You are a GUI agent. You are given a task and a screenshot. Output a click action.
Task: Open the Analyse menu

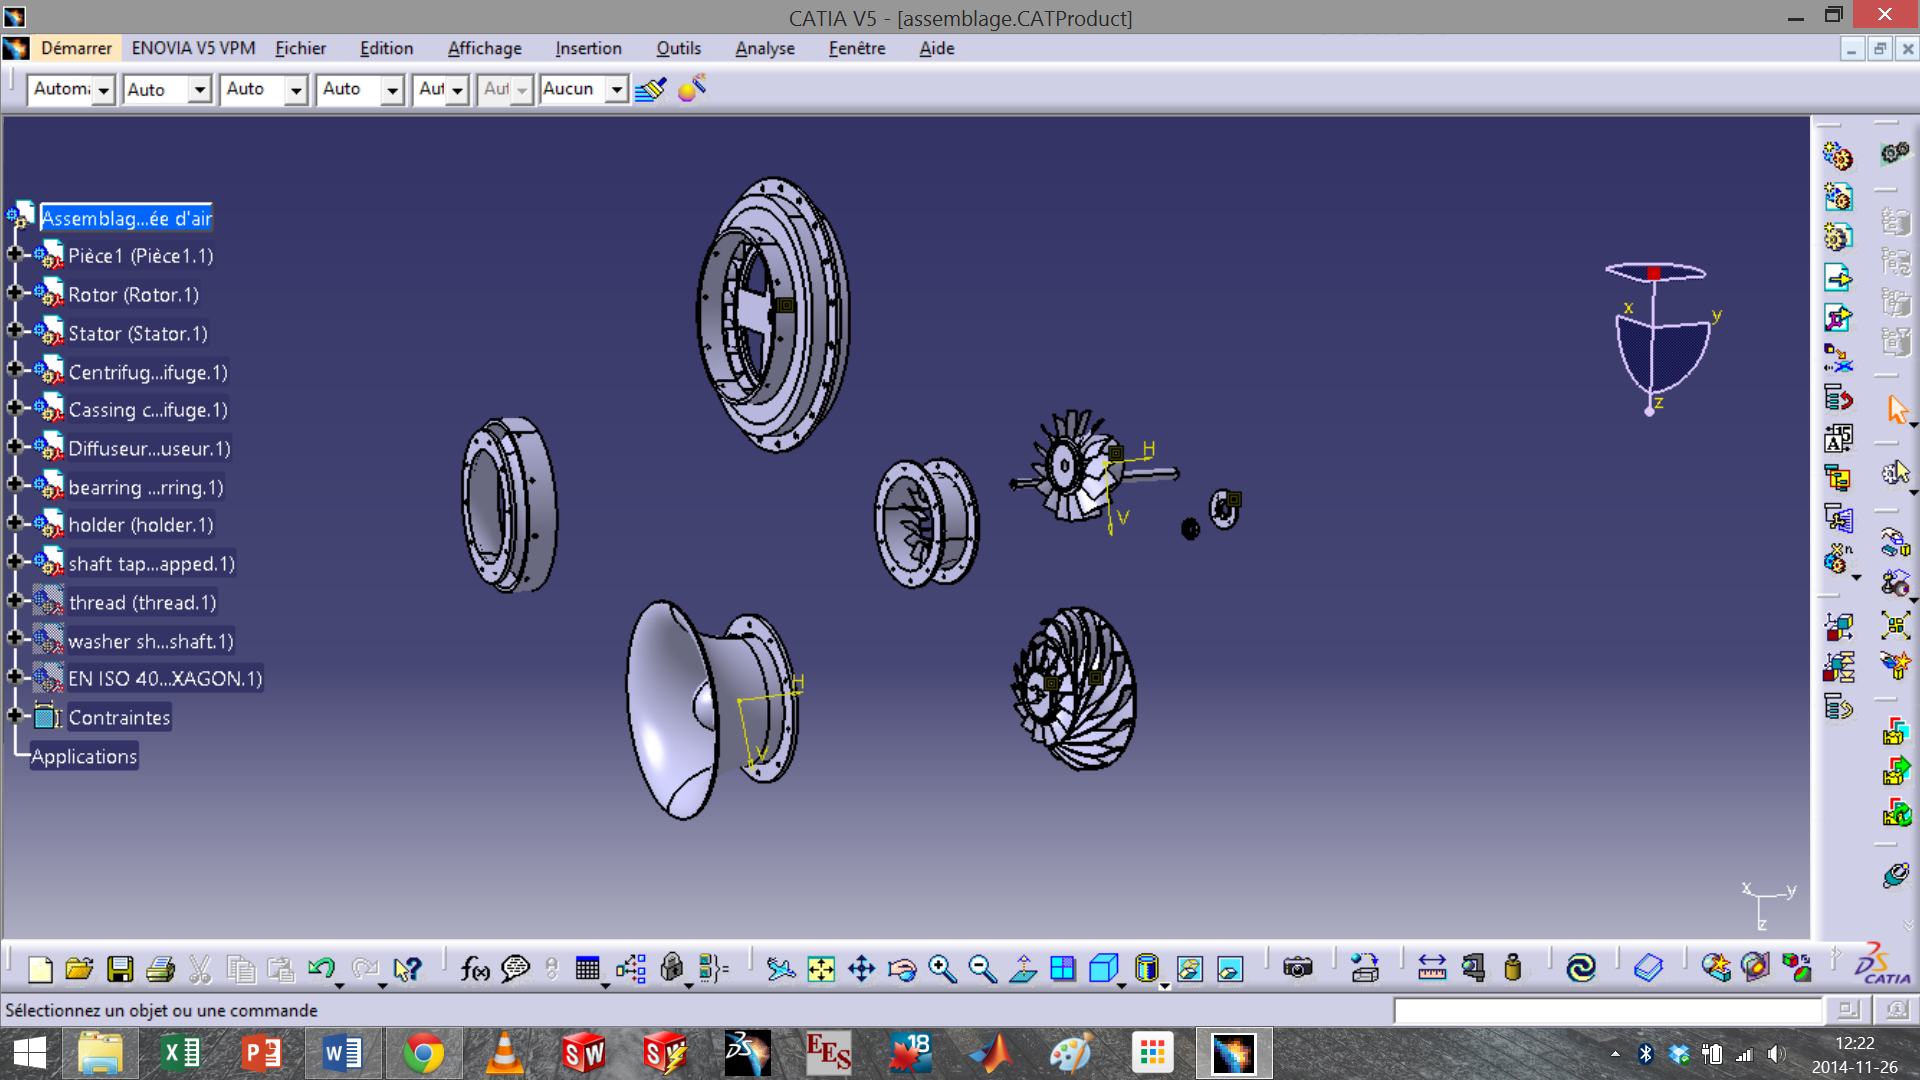(x=764, y=48)
